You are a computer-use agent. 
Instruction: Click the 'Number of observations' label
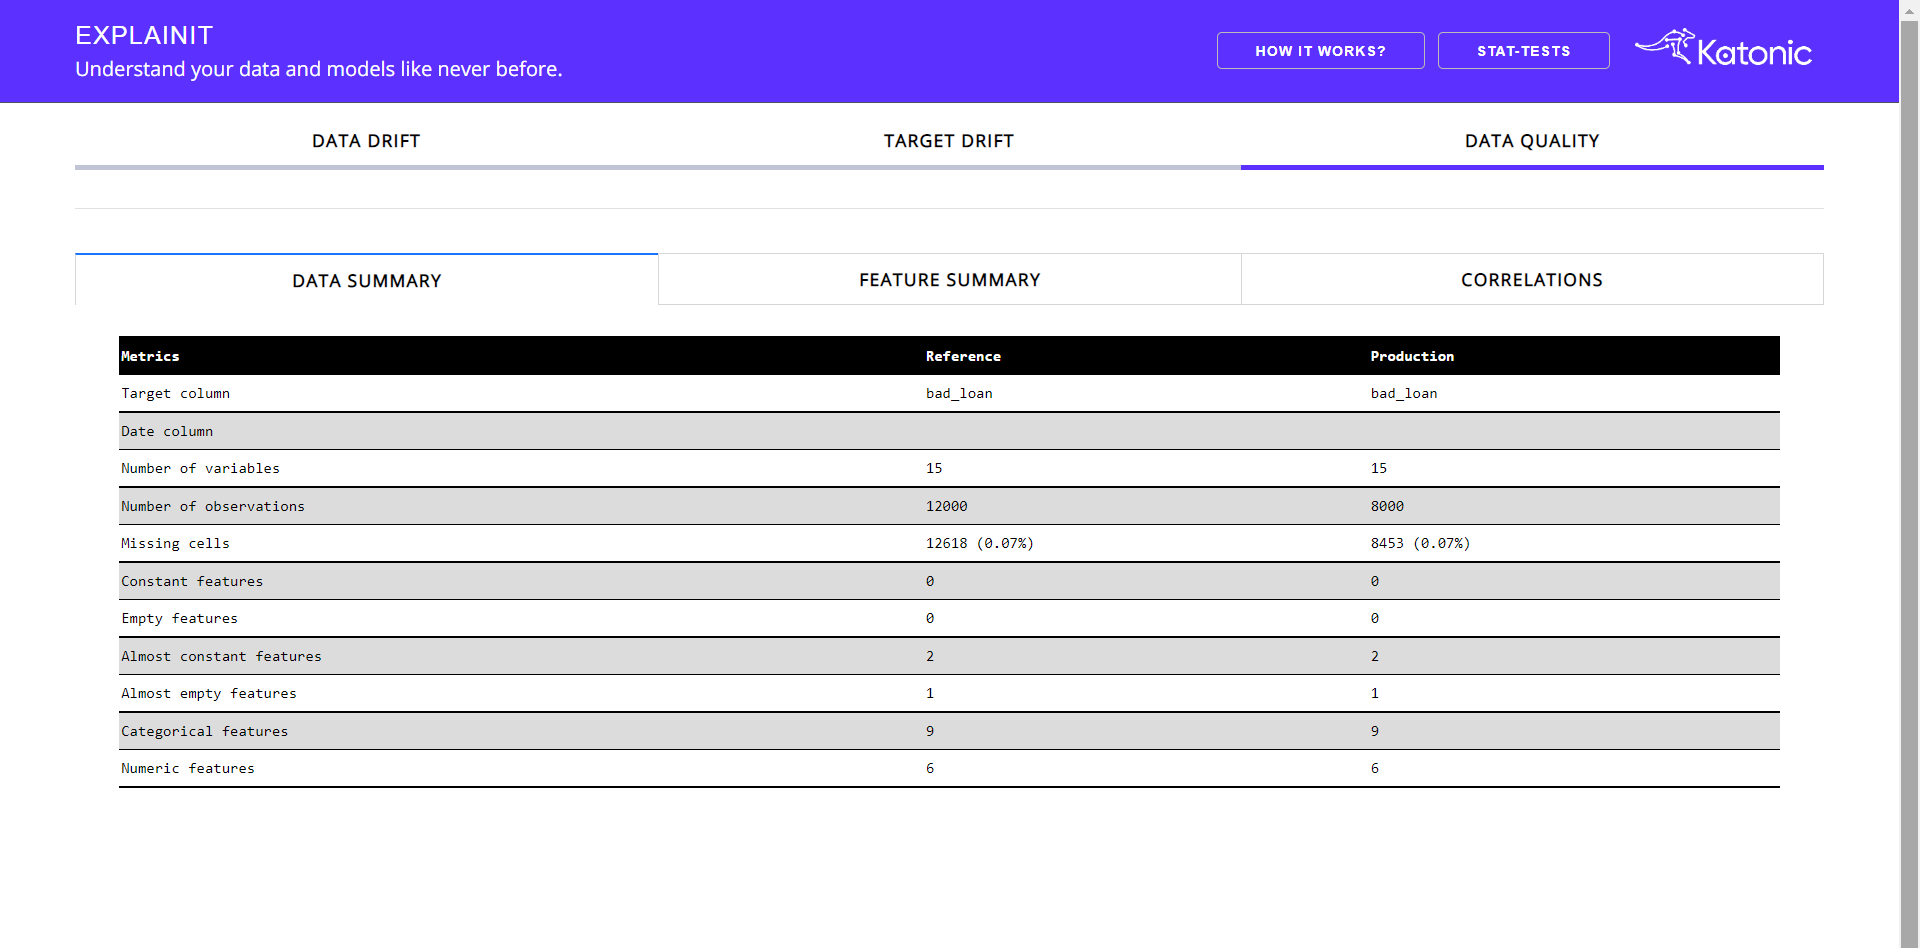(x=213, y=506)
